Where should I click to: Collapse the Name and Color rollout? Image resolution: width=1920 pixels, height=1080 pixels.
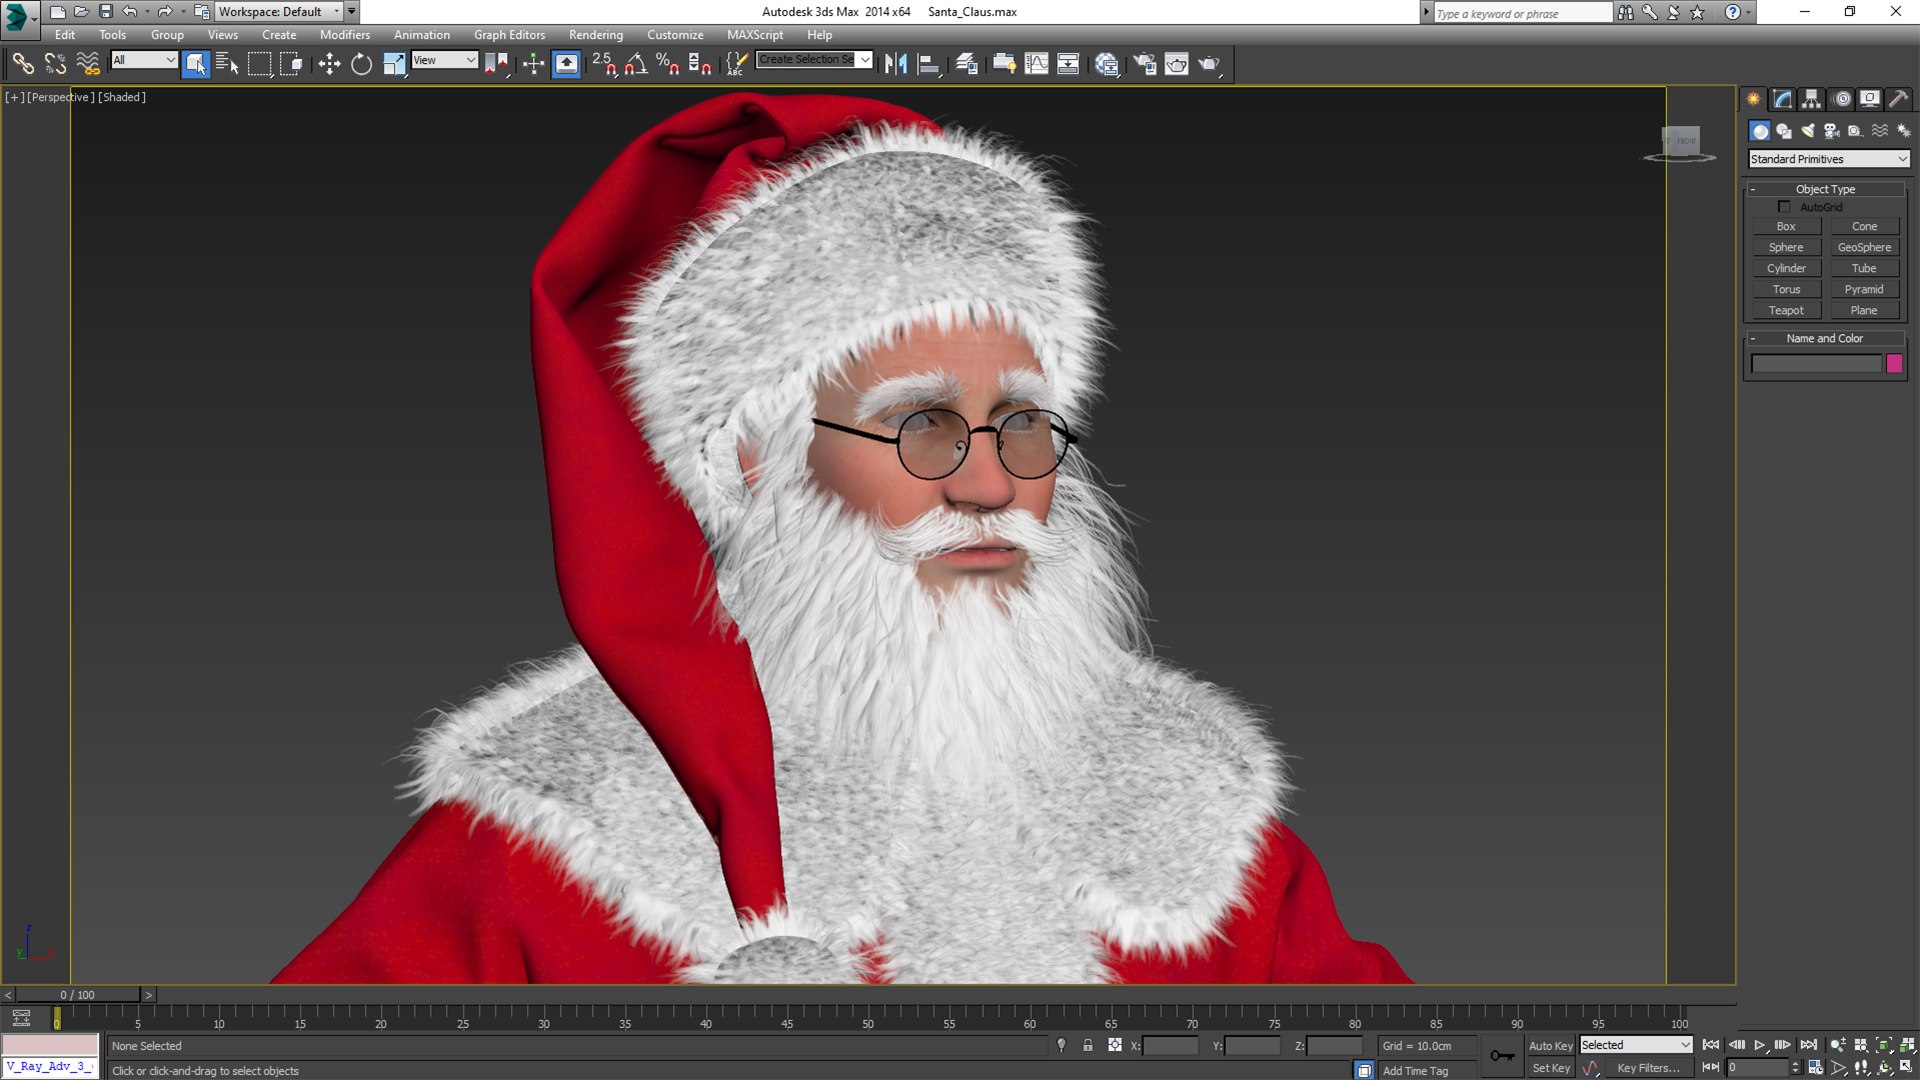tap(1825, 338)
